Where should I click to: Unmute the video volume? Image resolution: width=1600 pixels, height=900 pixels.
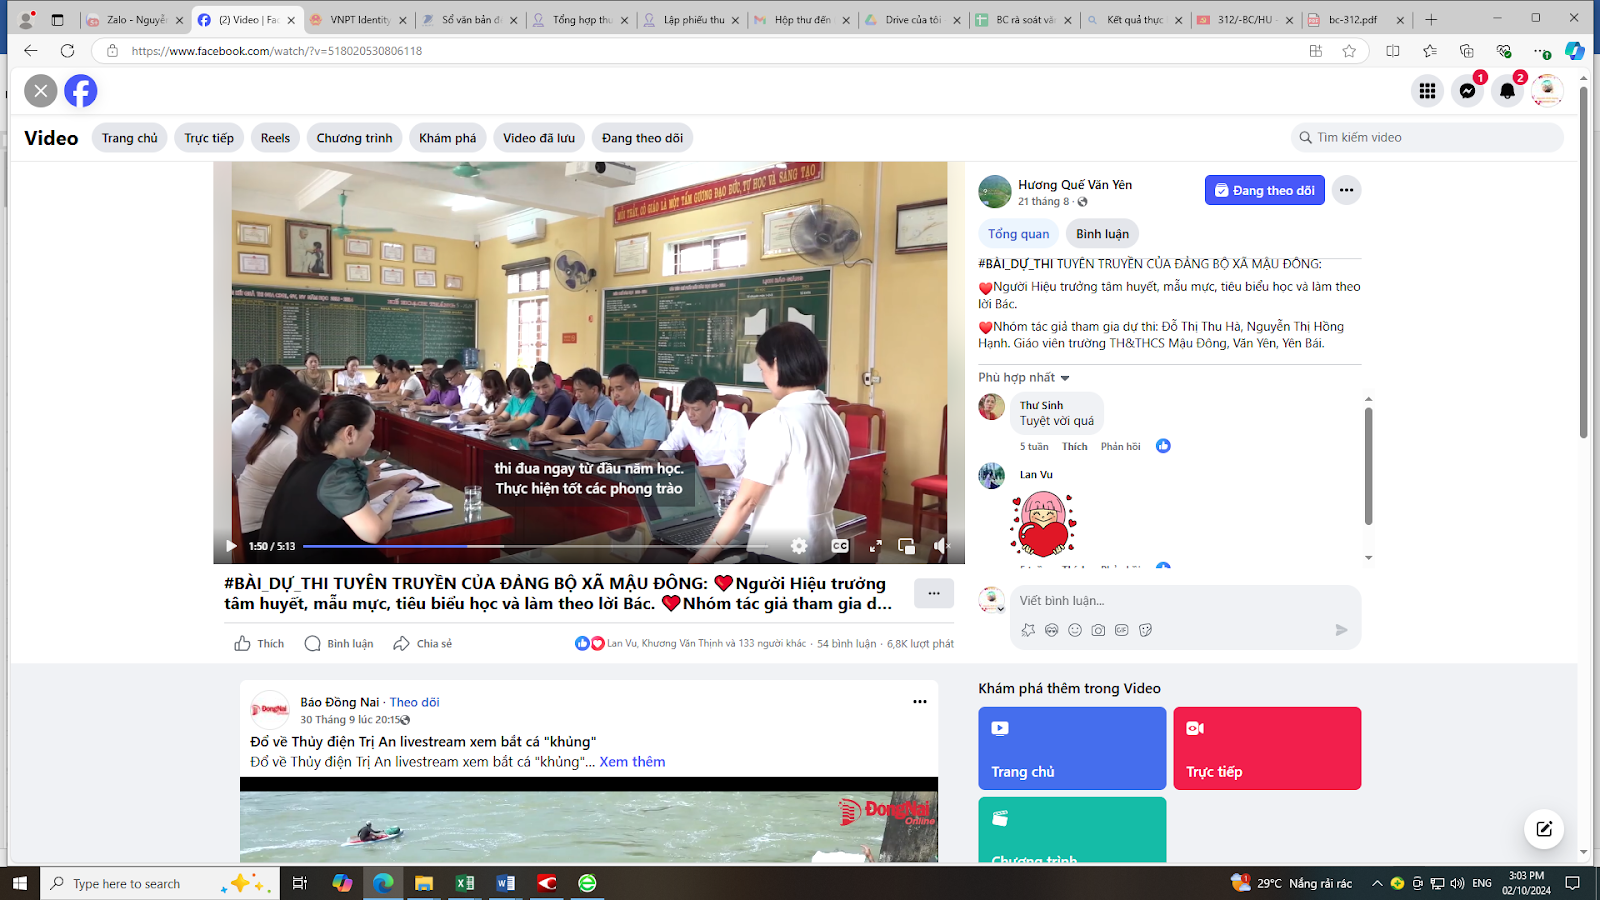tap(941, 546)
